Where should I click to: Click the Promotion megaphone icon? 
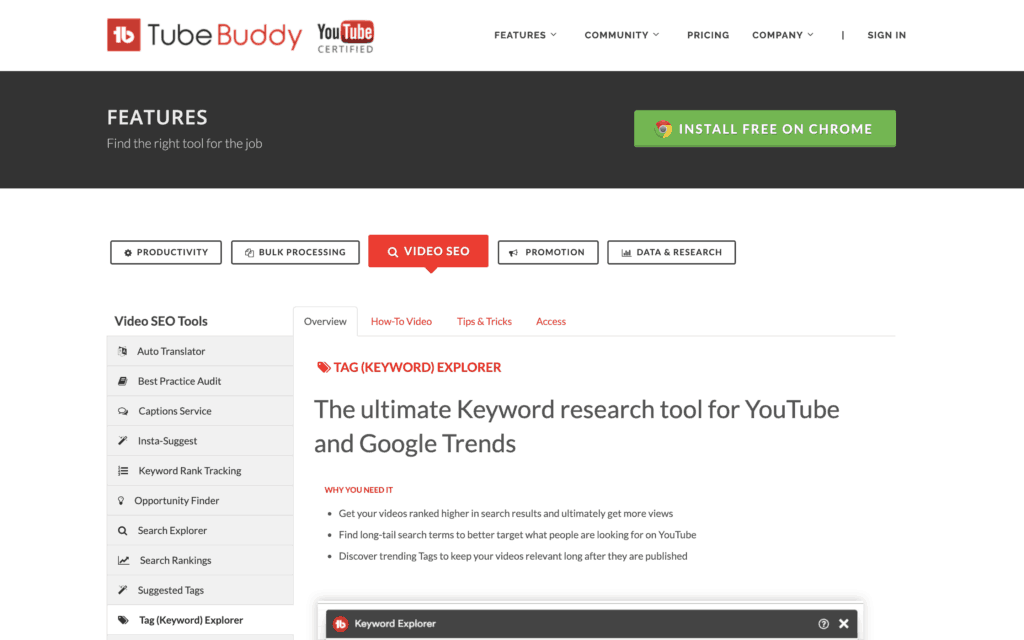[513, 253]
